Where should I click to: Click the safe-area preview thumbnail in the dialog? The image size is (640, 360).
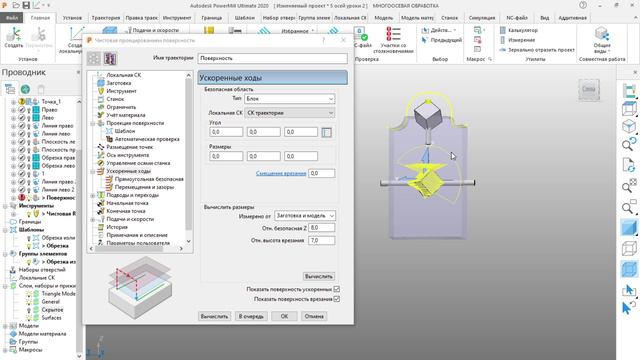tap(140, 288)
